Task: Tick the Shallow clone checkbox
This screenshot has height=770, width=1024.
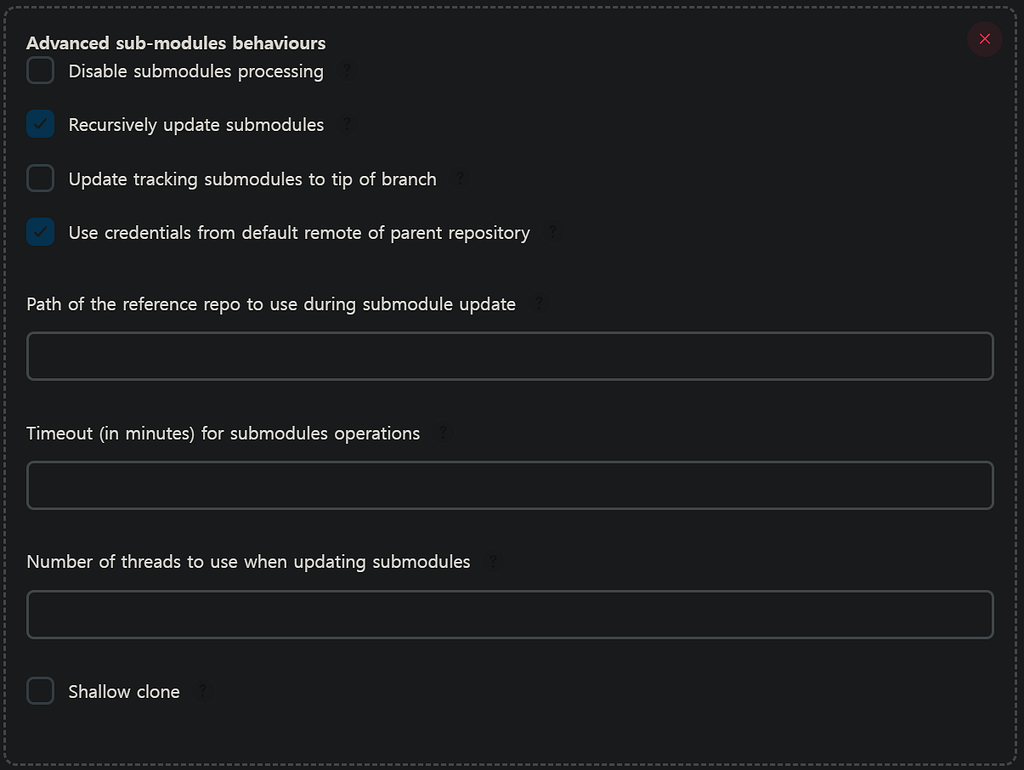Action: coord(40,691)
